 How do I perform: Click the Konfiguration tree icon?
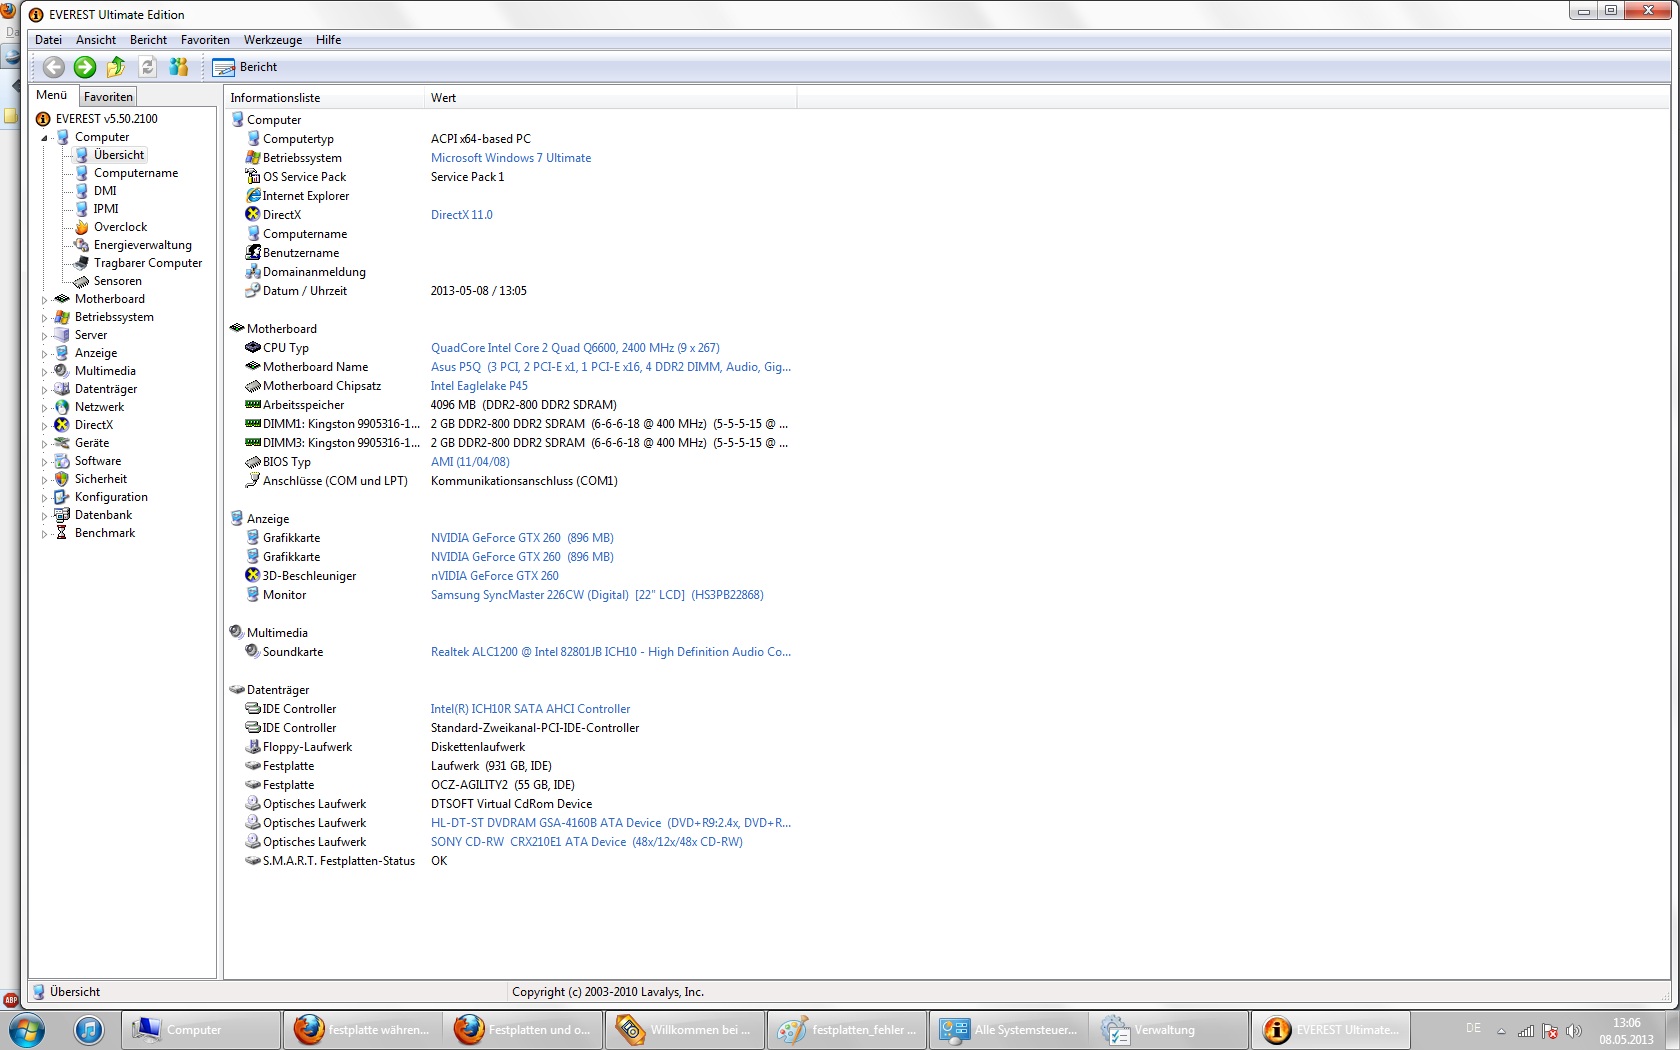[62, 497]
